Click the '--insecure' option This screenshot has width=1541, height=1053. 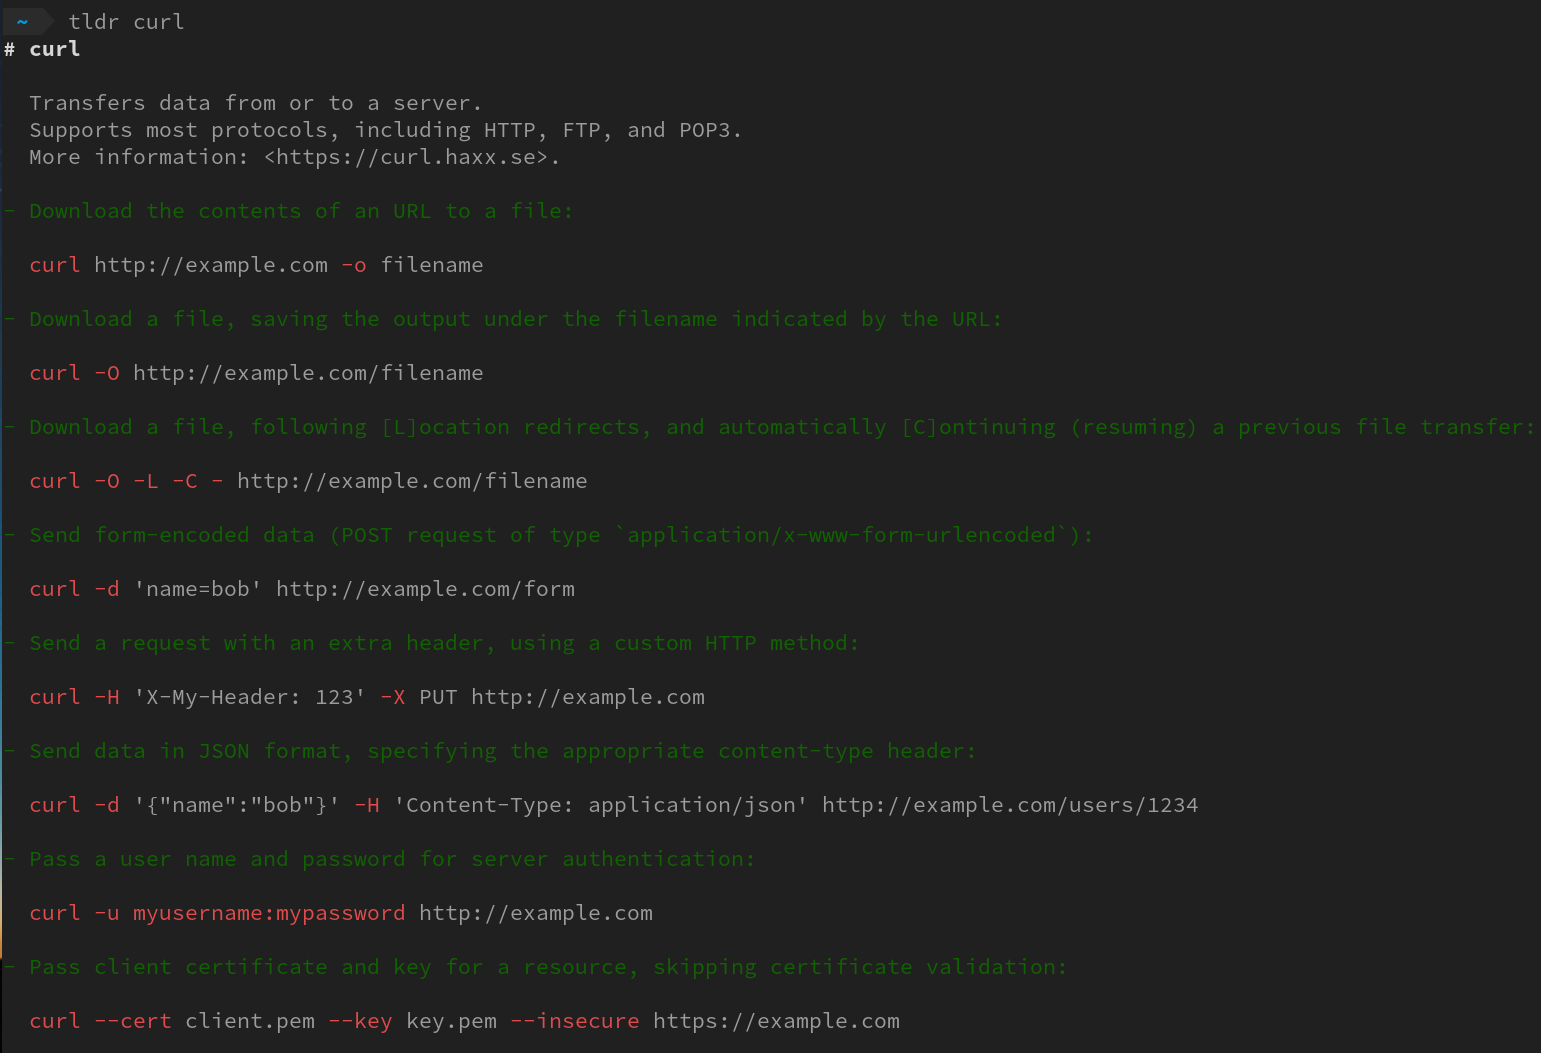[x=575, y=1021]
